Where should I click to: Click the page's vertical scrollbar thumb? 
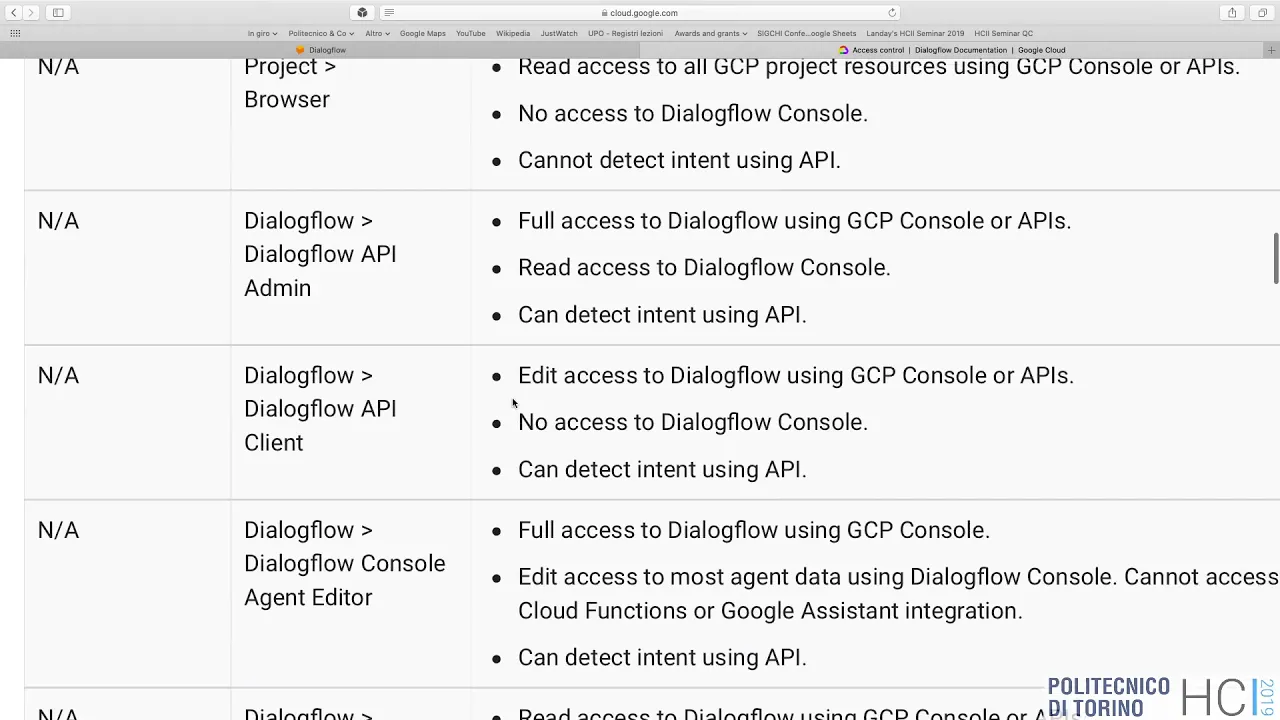click(x=1275, y=258)
